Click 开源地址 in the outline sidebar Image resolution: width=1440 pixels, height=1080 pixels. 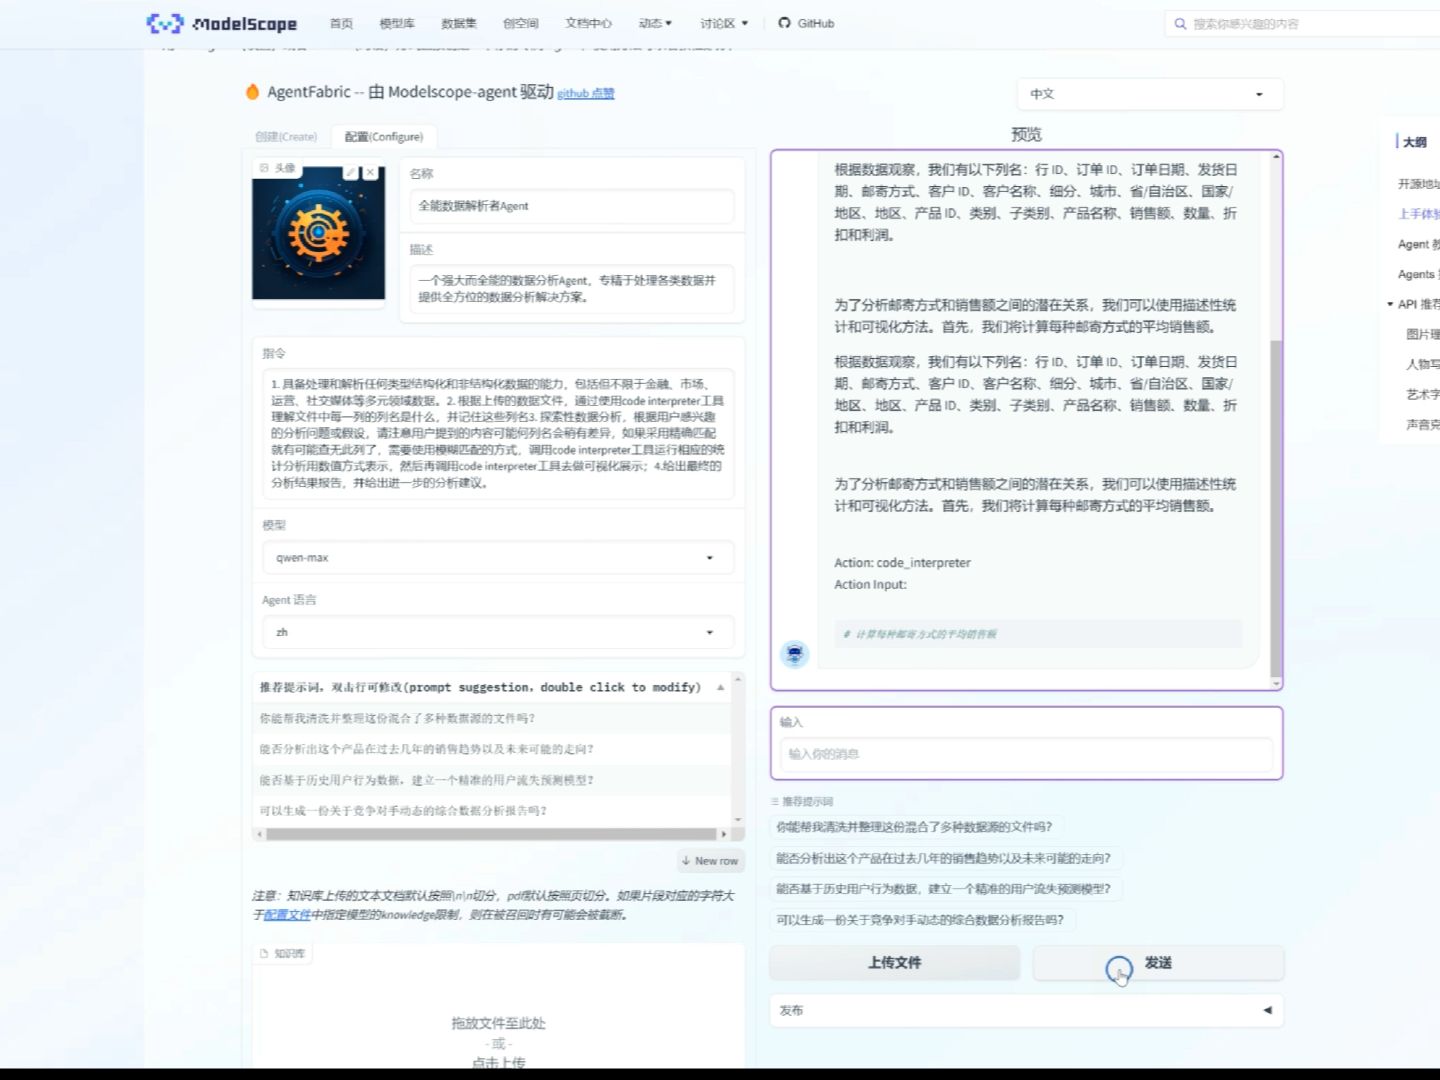pos(1419,184)
